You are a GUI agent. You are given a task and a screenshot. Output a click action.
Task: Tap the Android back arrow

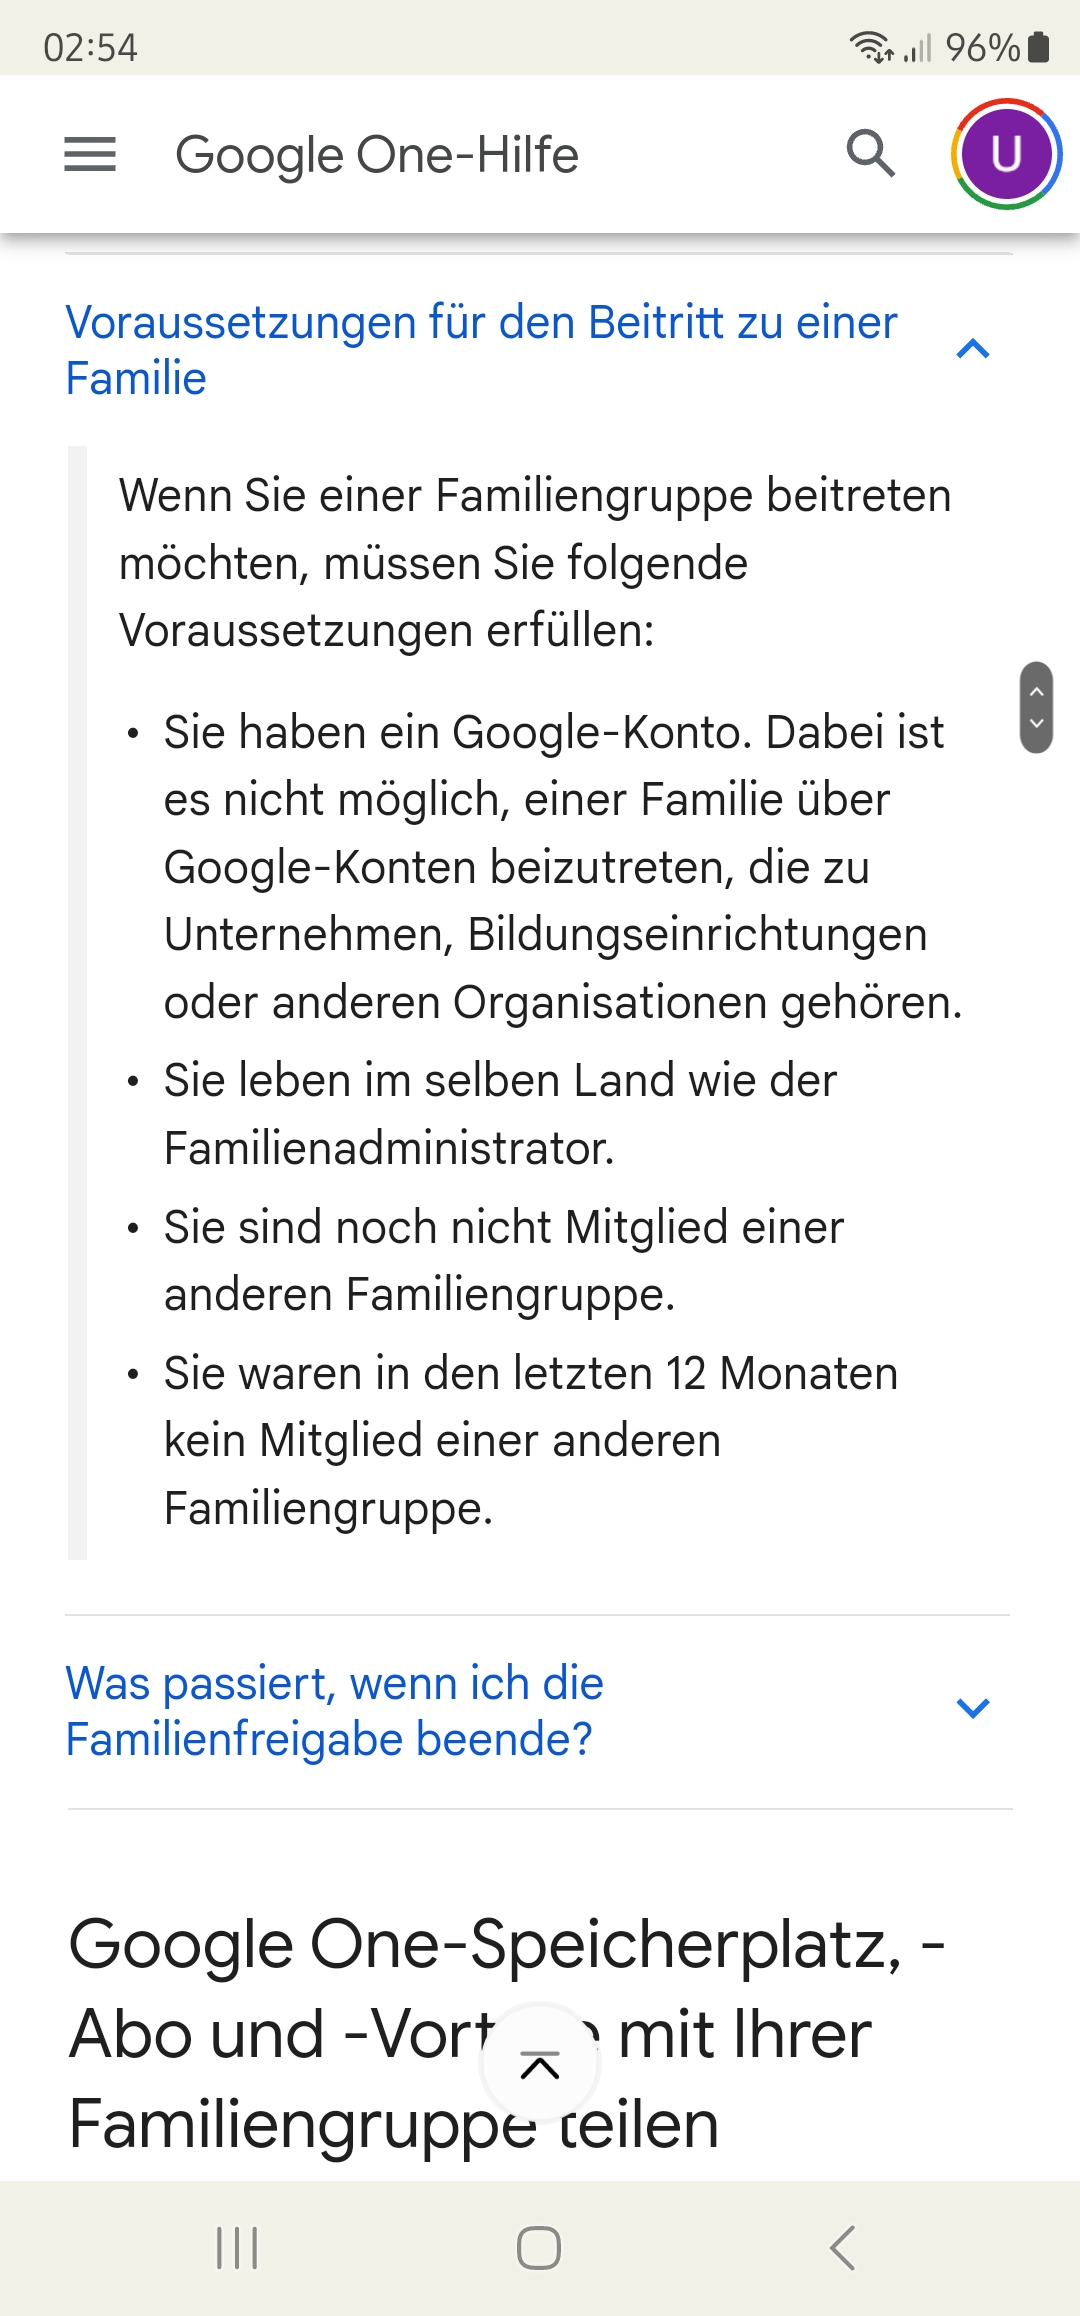pos(842,2248)
